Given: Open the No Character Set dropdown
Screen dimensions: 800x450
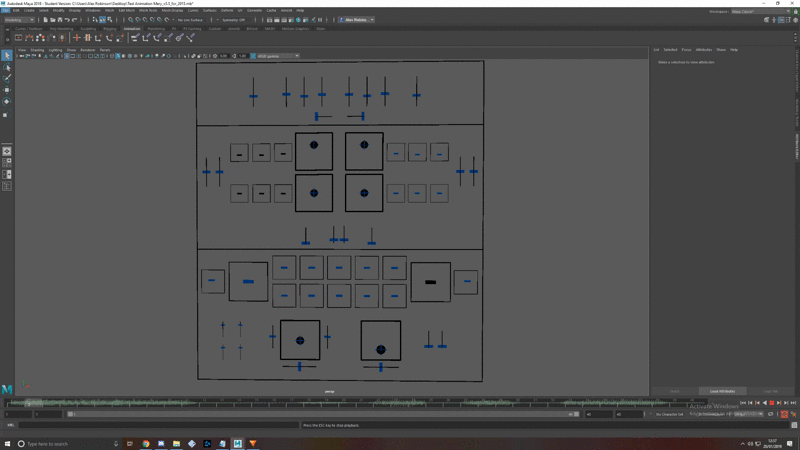Looking at the screenshot, I should (670, 414).
